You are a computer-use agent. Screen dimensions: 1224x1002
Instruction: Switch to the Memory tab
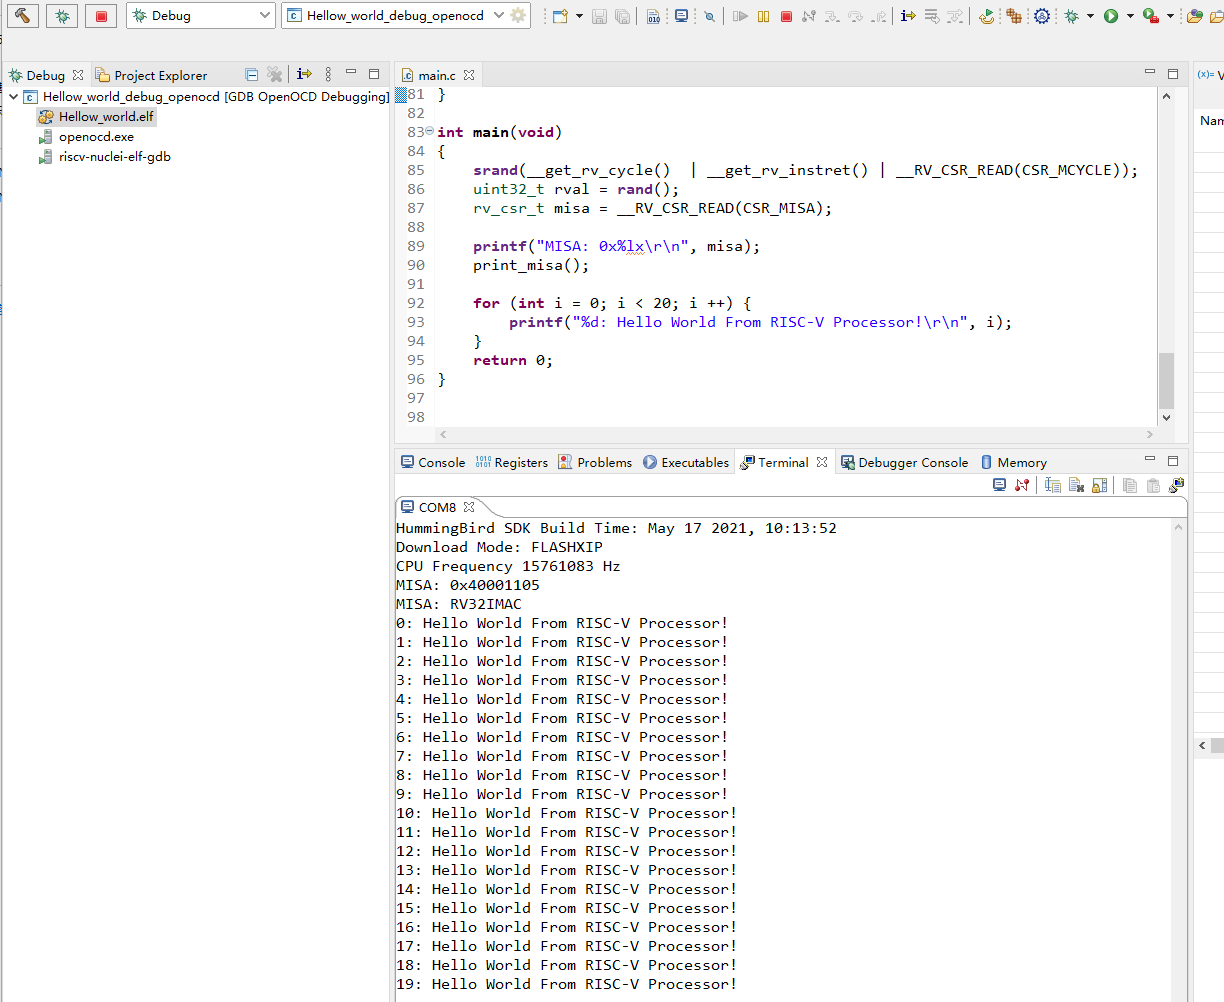pos(1014,462)
